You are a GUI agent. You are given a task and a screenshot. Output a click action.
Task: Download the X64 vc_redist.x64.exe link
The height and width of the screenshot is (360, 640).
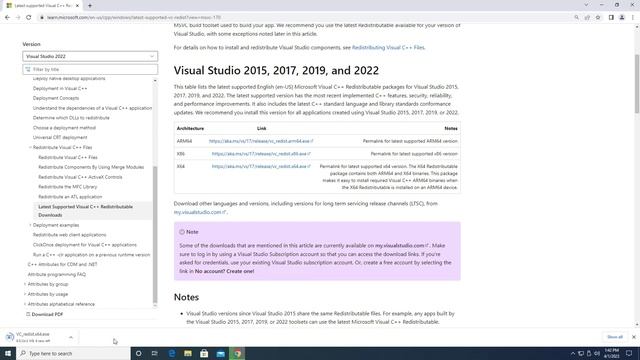(x=261, y=166)
